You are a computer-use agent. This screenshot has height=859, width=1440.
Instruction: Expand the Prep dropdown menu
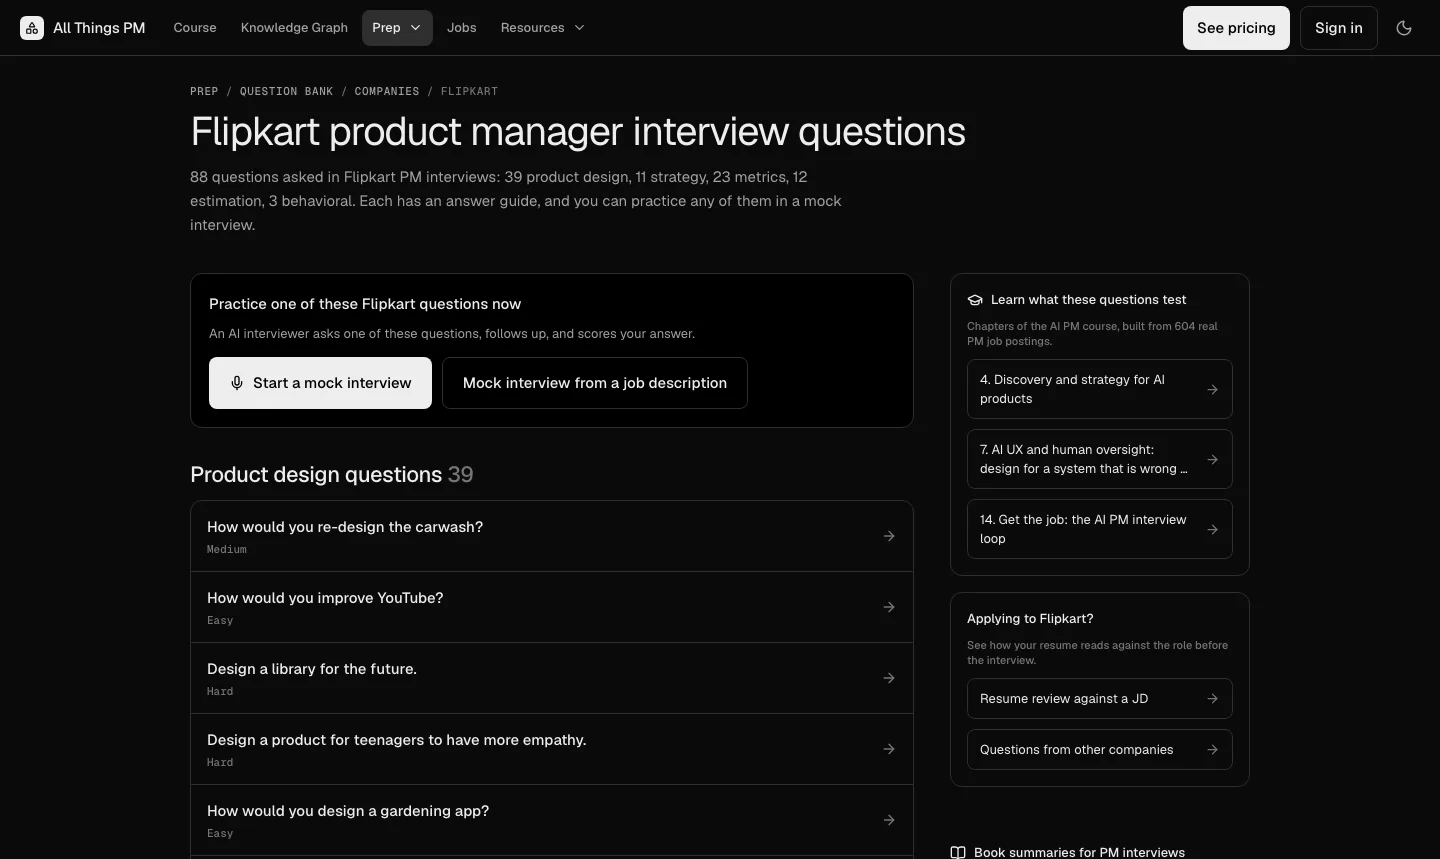point(397,28)
